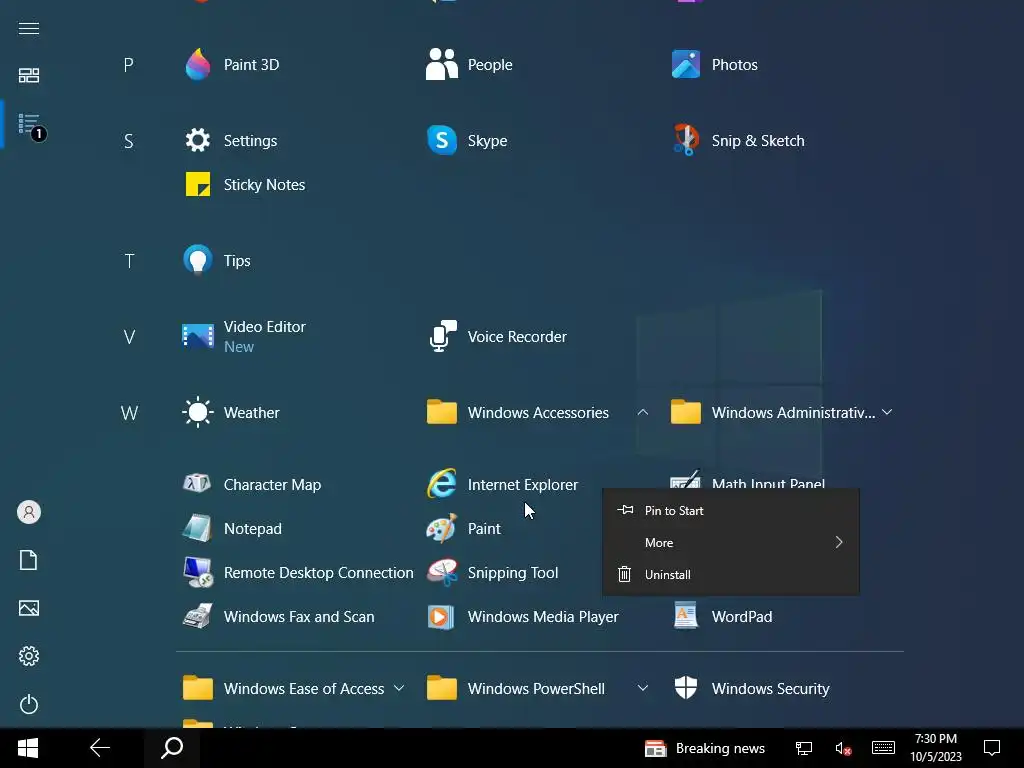The width and height of the screenshot is (1024, 768).
Task: Launch WordPad icon
Action: click(686, 616)
